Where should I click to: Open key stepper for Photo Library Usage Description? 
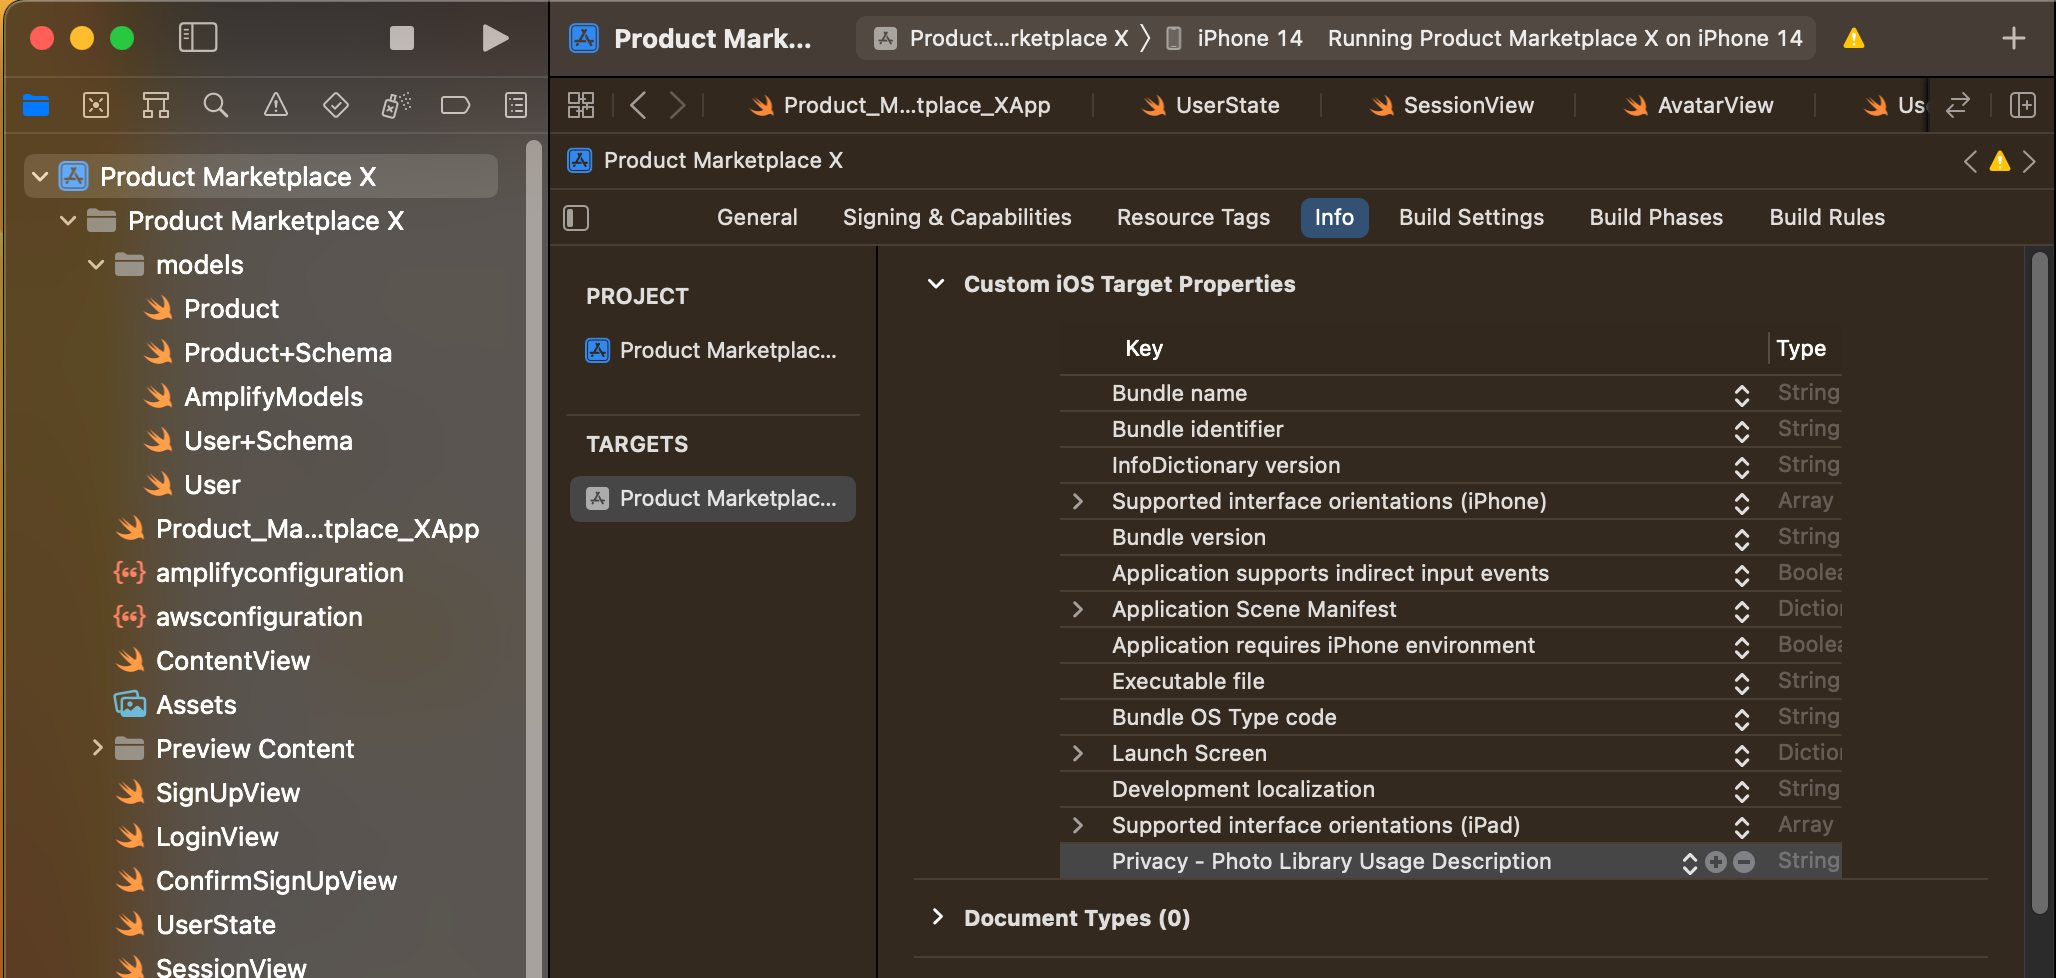(x=1690, y=863)
